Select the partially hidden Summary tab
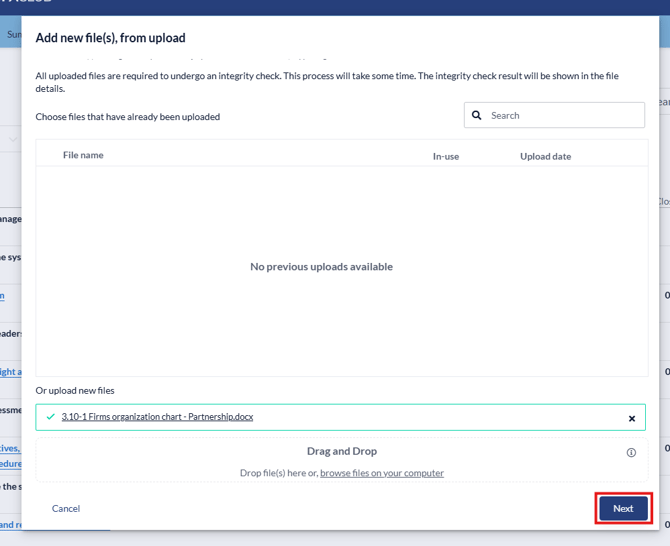This screenshot has height=546, width=670. pyautogui.click(x=14, y=34)
